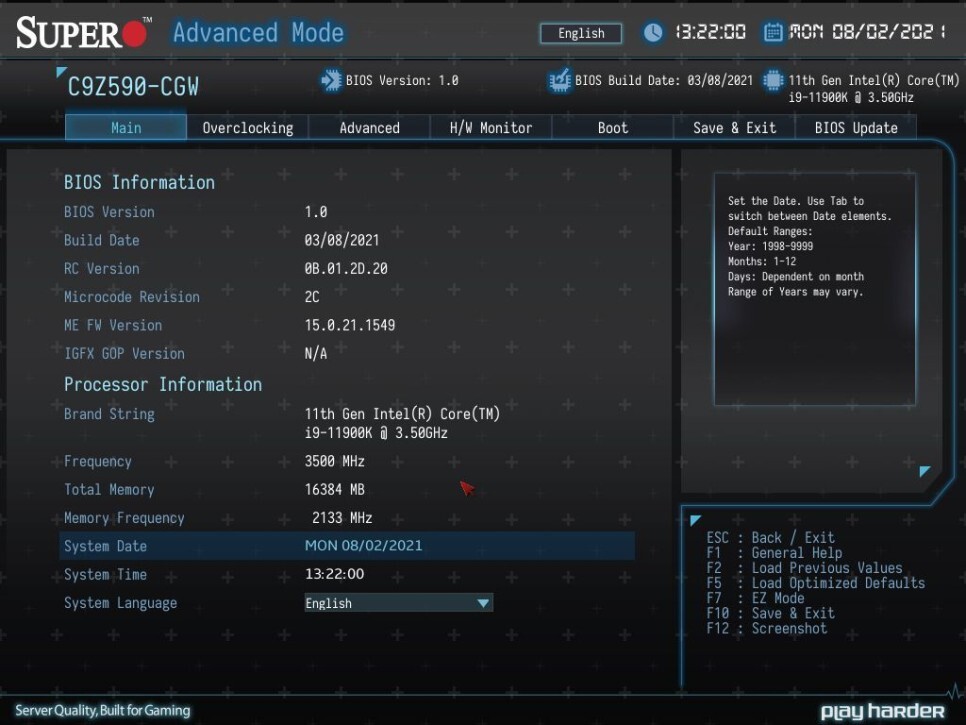Click the System Language label
Screen dimensions: 966x725
click(120, 603)
